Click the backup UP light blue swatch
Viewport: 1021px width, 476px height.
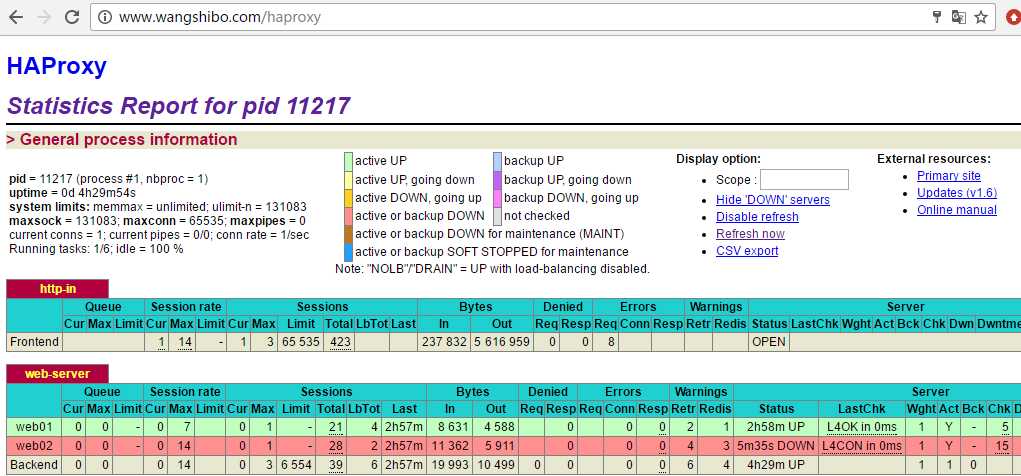click(x=497, y=161)
